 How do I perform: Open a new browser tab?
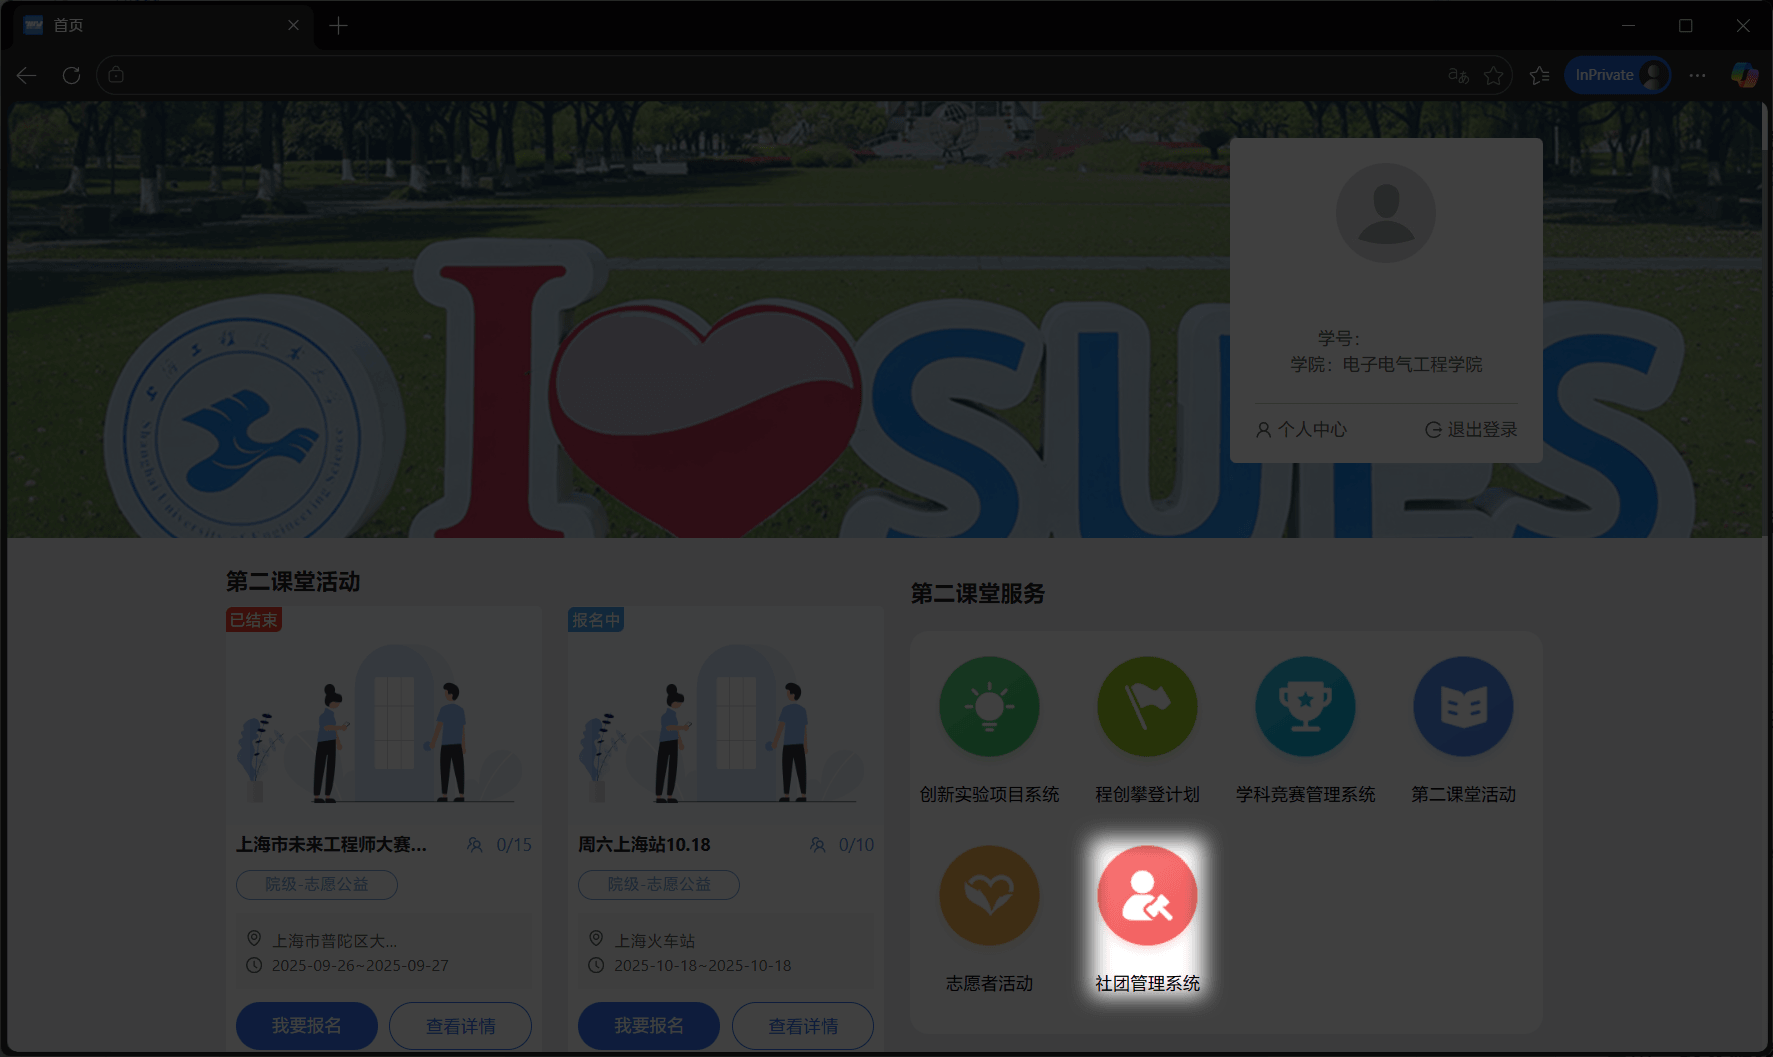338,25
